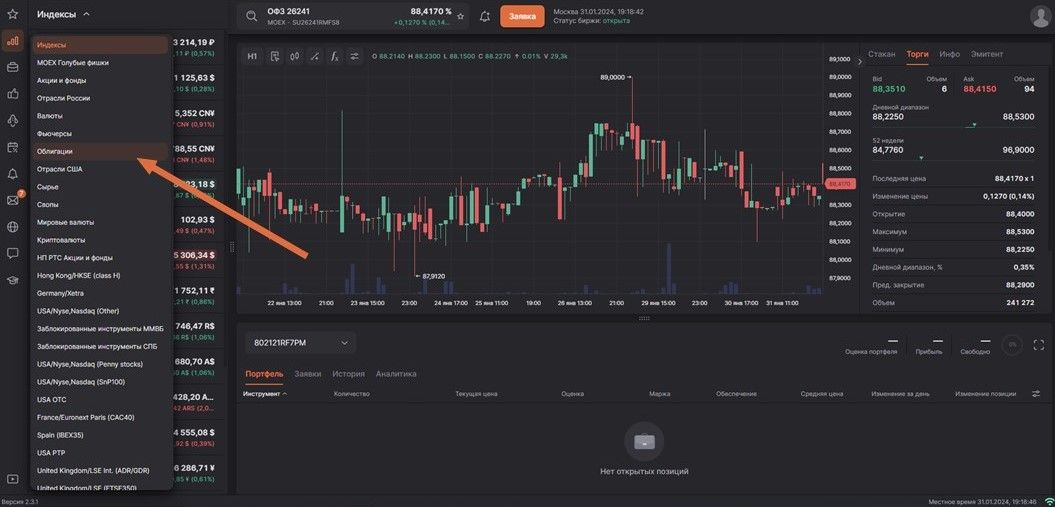
Task: Click the ОФЗ 26241 instrument search field
Action: click(353, 17)
